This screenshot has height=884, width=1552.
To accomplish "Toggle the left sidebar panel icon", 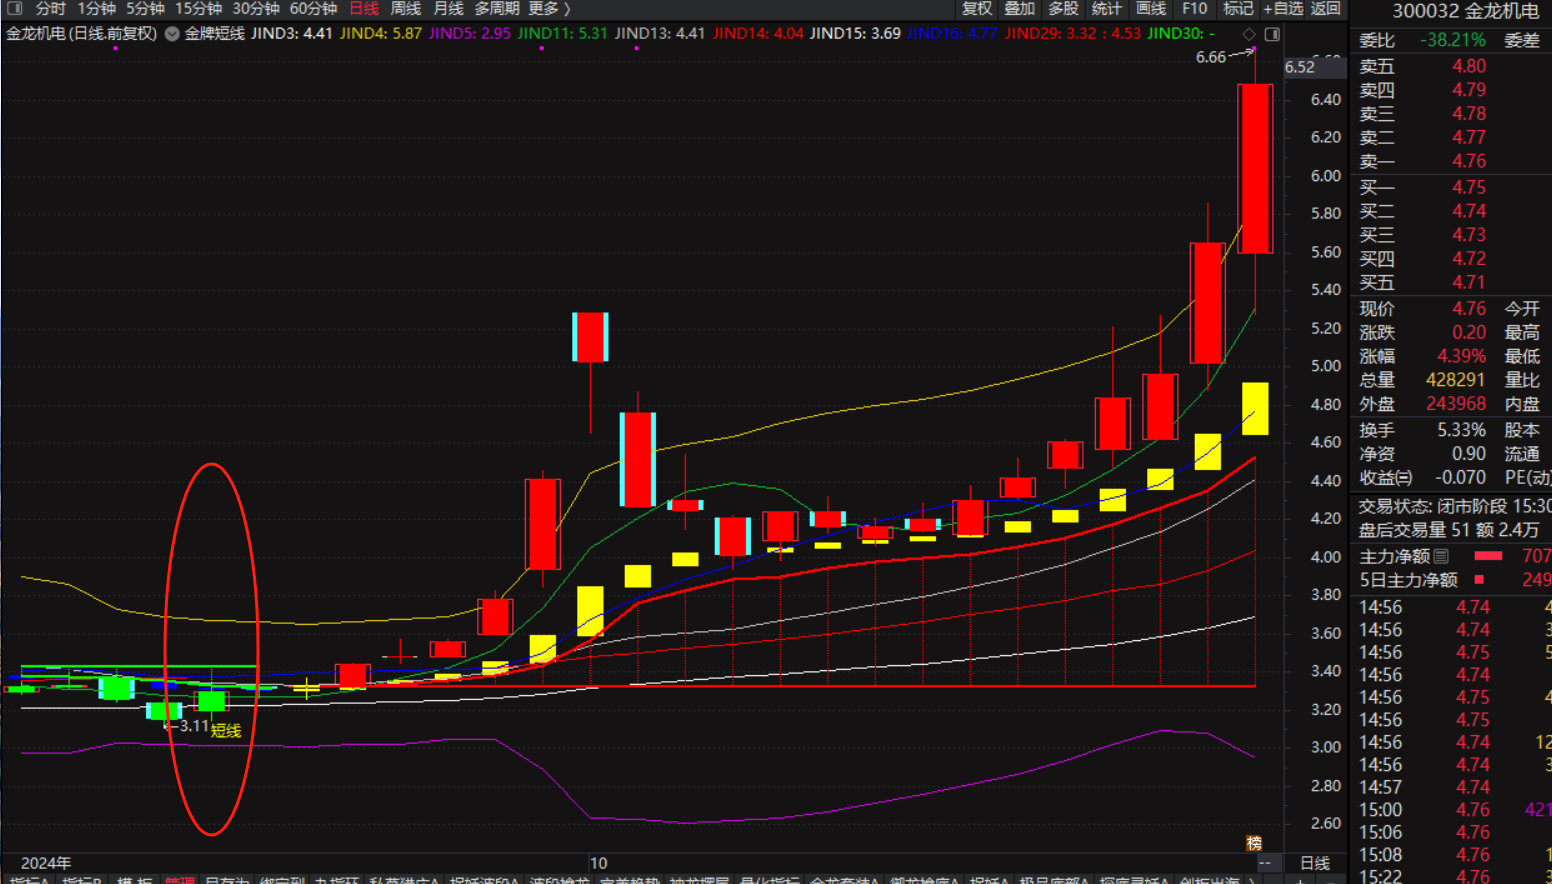I will [x=14, y=8].
